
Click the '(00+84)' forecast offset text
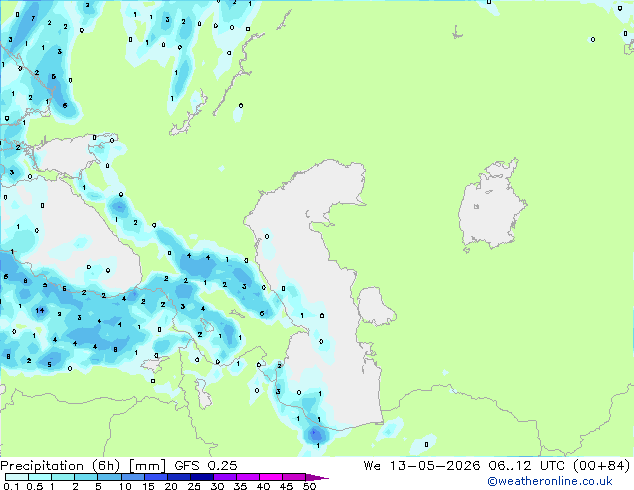(x=602, y=466)
